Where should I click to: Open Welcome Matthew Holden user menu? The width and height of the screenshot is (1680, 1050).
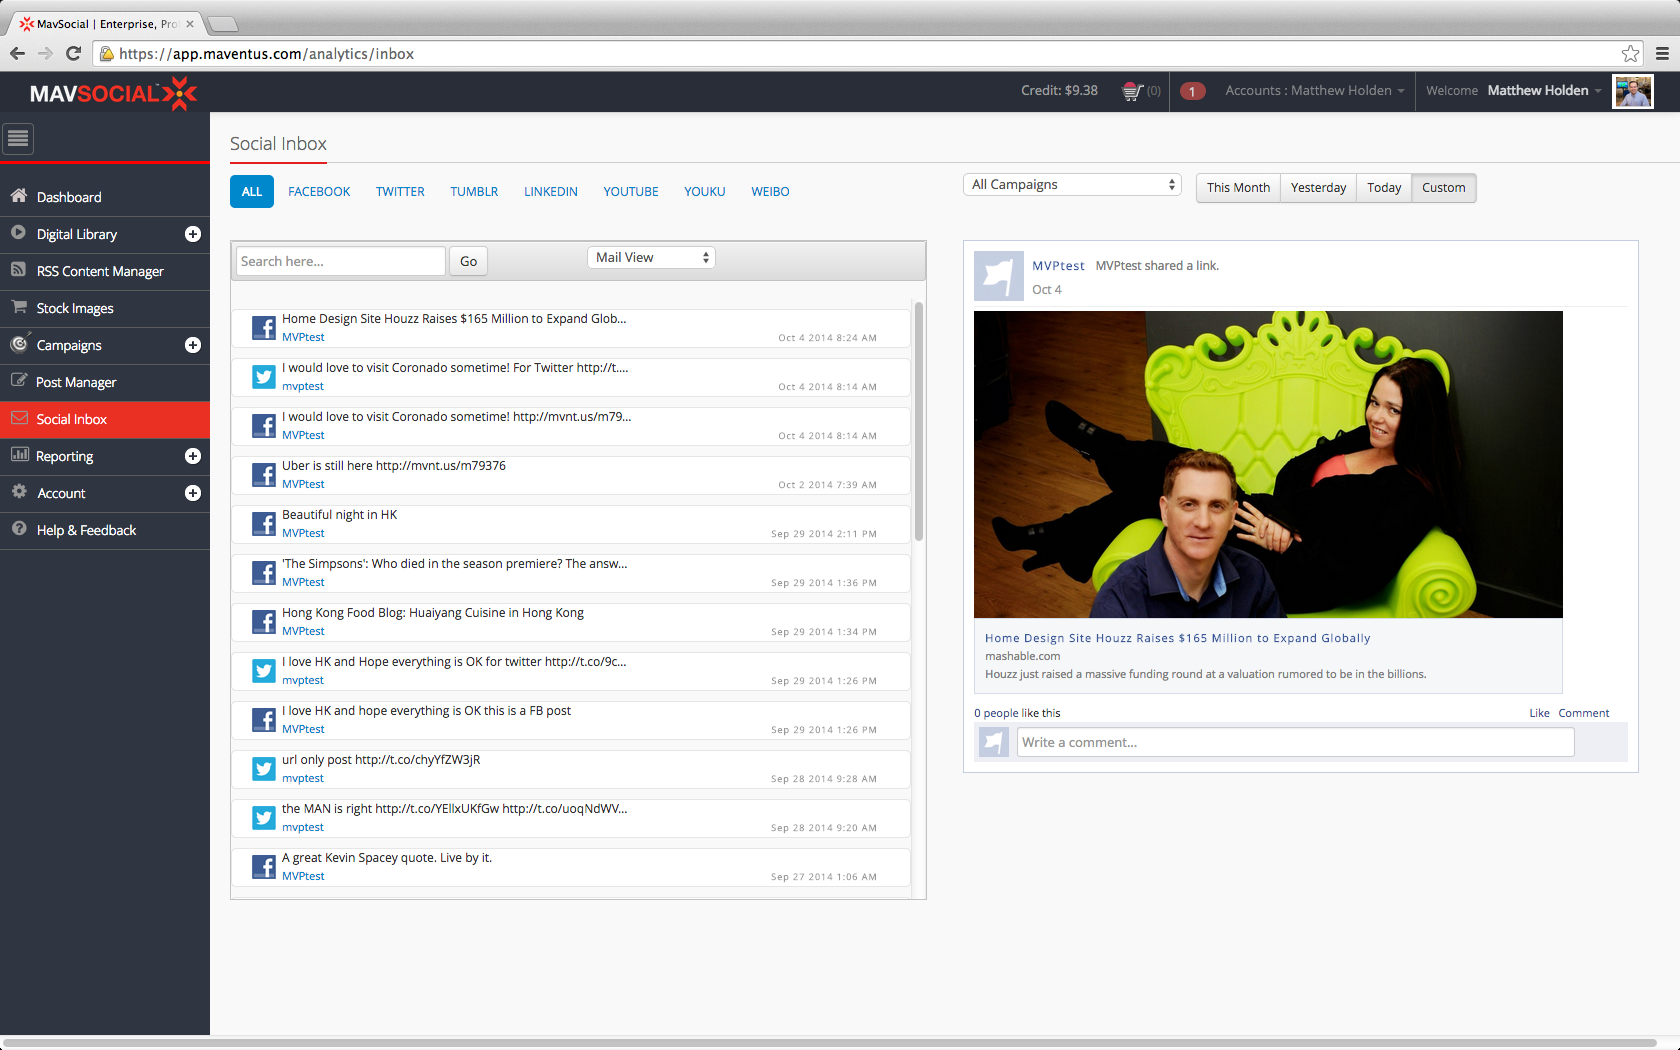(x=1513, y=91)
